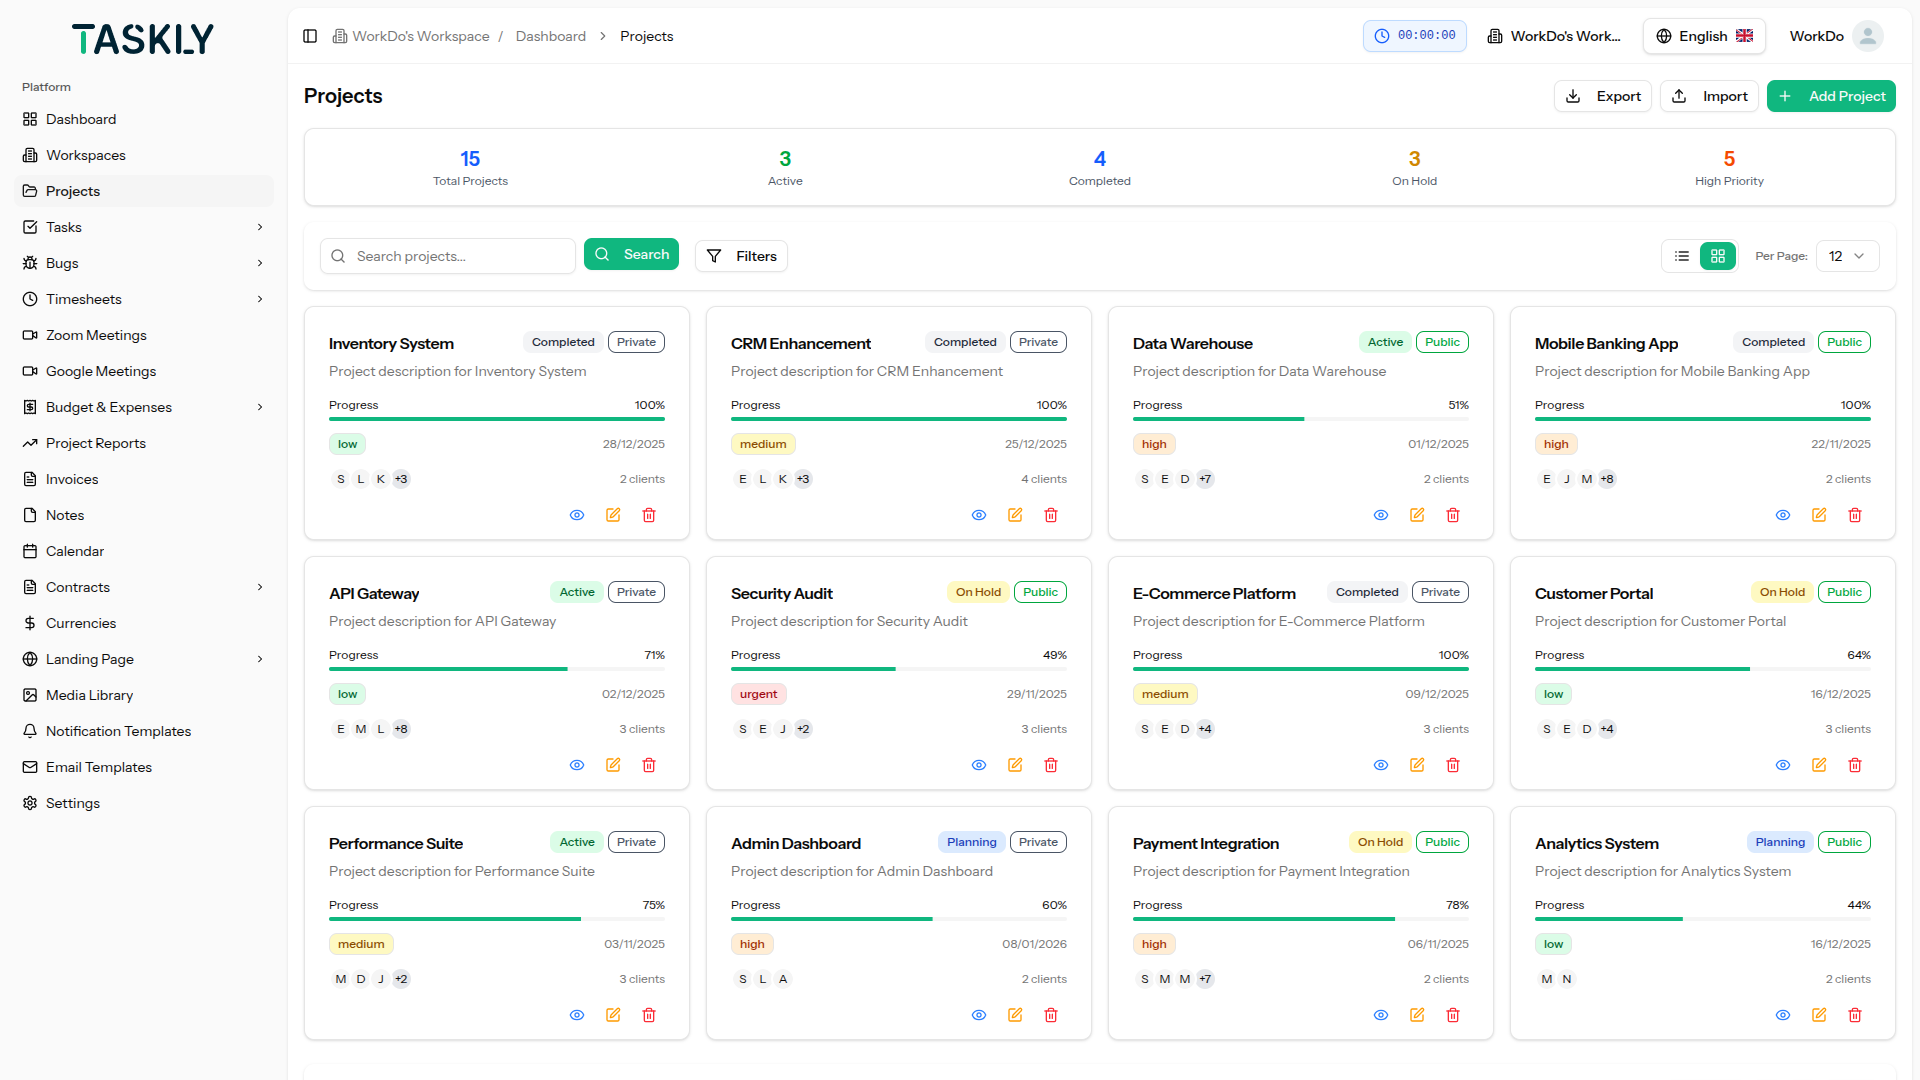
Task: Edit the Payment Integration project
Action: tap(1417, 1015)
